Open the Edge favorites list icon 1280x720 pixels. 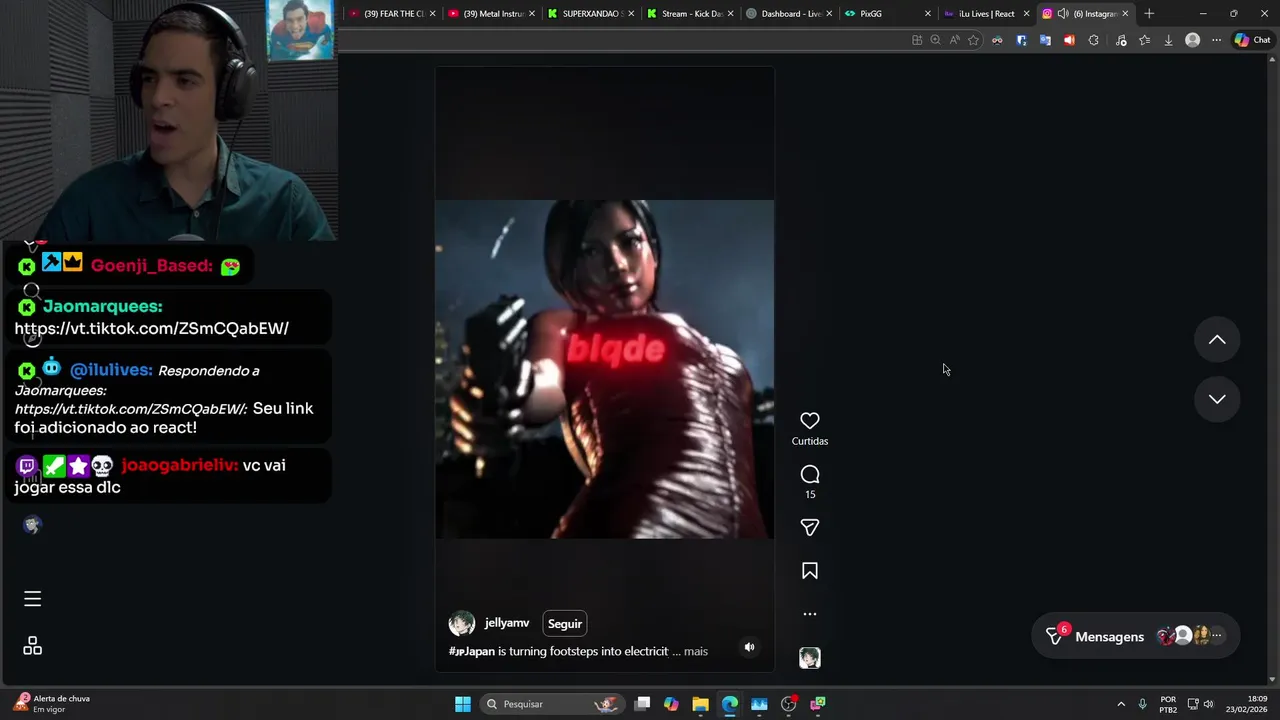point(1144,40)
